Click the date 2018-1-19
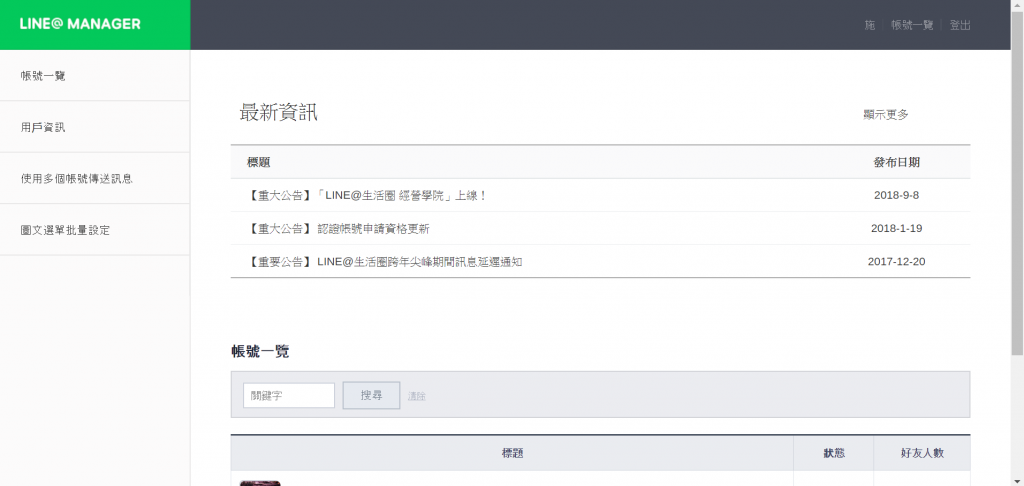The image size is (1024, 486). [896, 229]
